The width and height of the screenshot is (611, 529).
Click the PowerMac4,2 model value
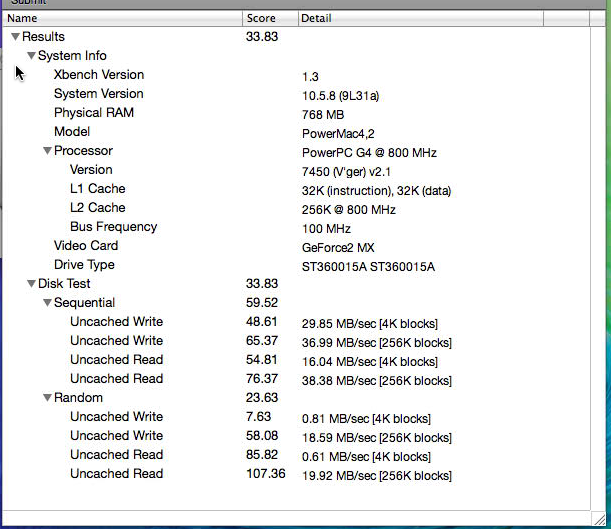pyautogui.click(x=338, y=134)
